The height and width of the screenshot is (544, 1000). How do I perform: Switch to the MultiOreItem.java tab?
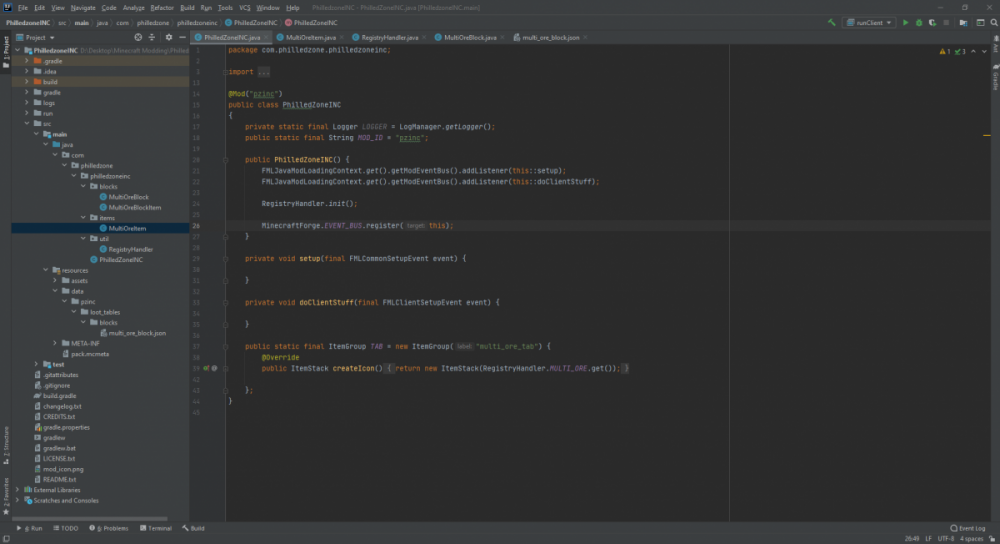(x=310, y=38)
